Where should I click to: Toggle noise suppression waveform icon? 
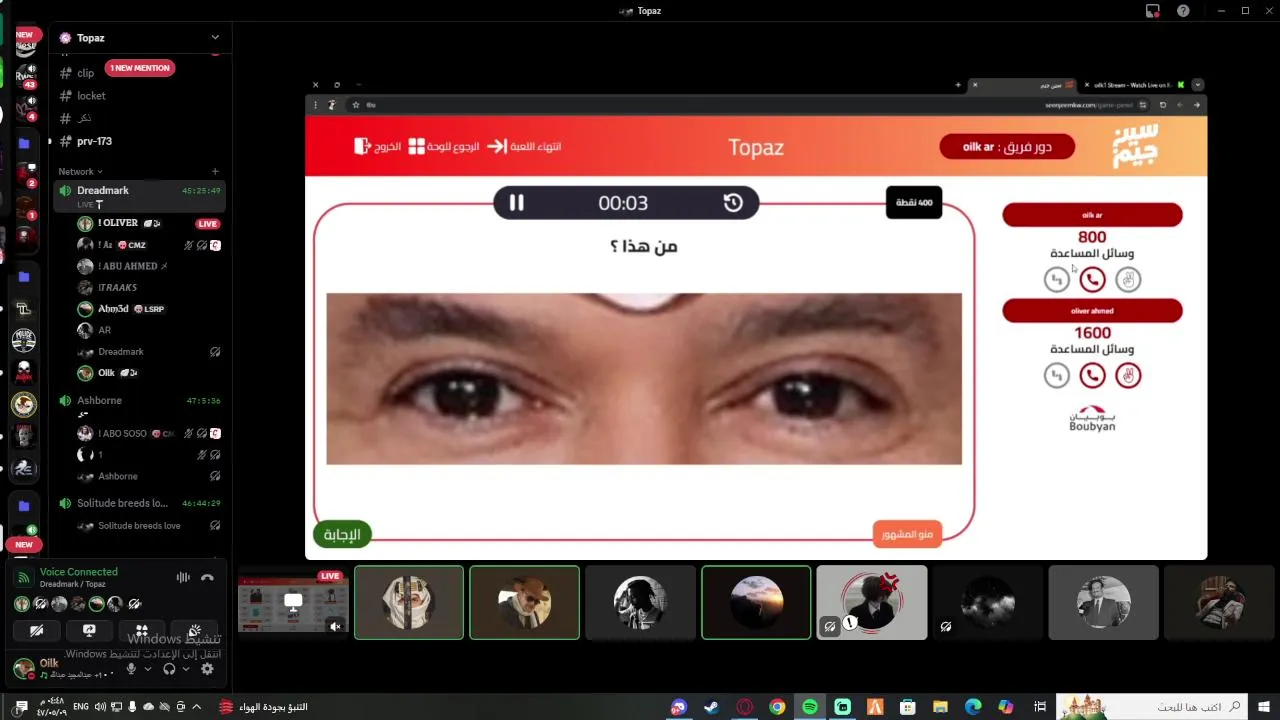click(183, 577)
